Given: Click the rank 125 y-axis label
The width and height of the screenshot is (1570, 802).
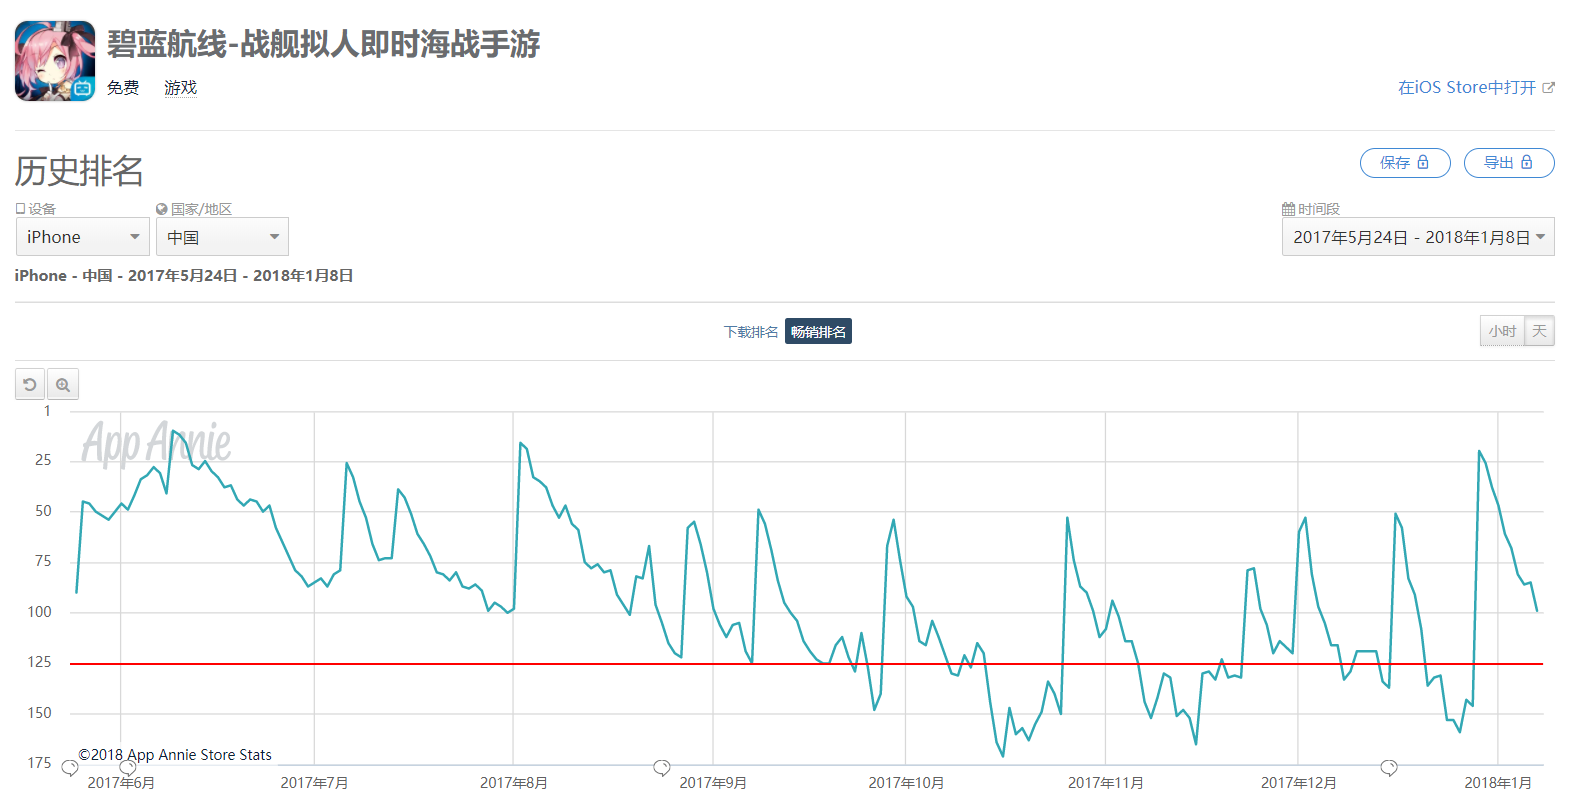Looking at the screenshot, I should [39, 662].
